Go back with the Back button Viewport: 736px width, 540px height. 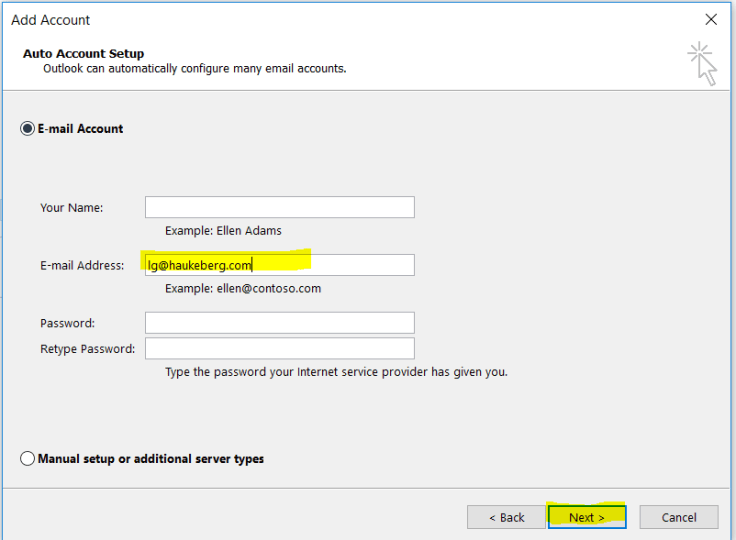point(505,517)
